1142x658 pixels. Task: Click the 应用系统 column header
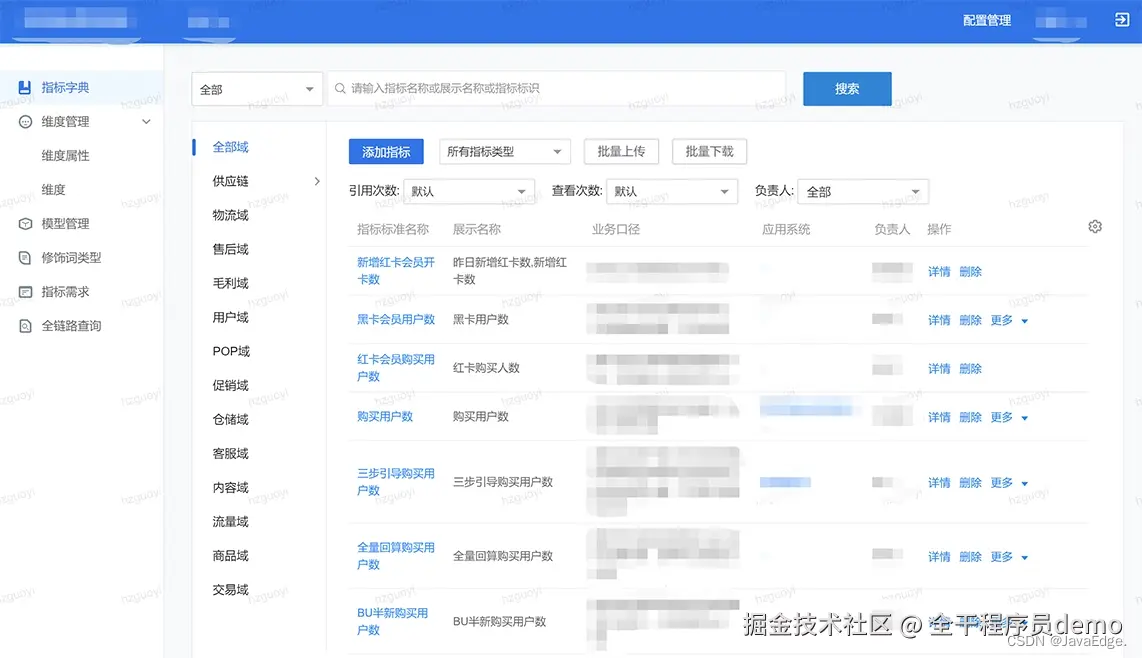click(786, 229)
